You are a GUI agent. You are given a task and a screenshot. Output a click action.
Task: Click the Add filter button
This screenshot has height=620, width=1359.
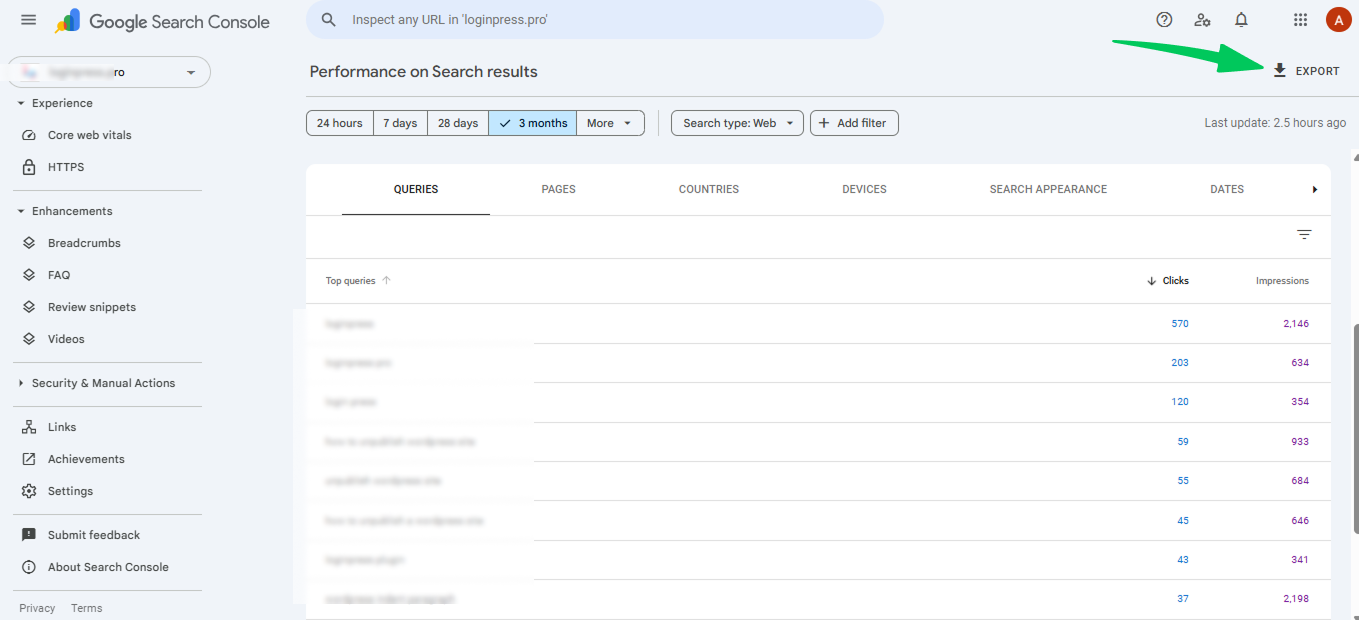pyautogui.click(x=855, y=123)
